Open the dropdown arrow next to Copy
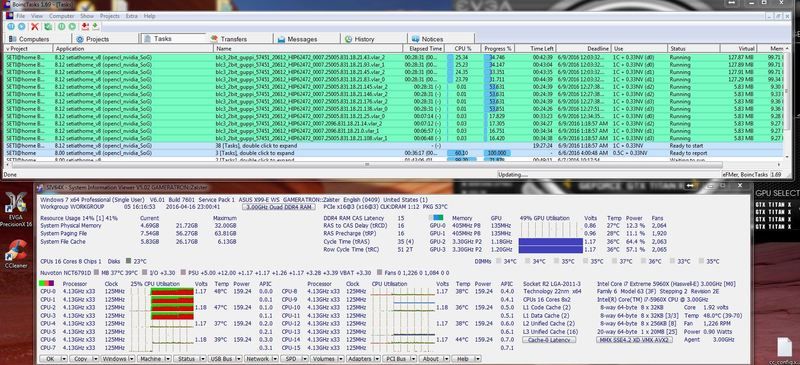The image size is (800, 365). click(x=95, y=359)
